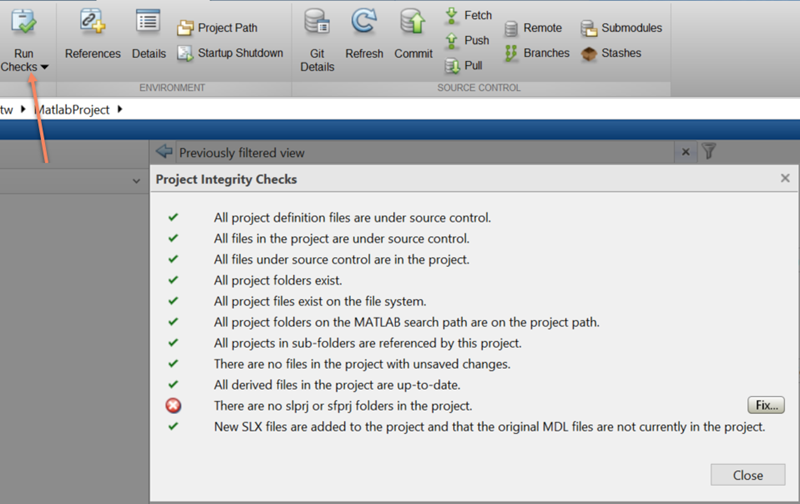800x504 pixels.
Task: Click Fix for slprj folders check
Action: point(765,405)
